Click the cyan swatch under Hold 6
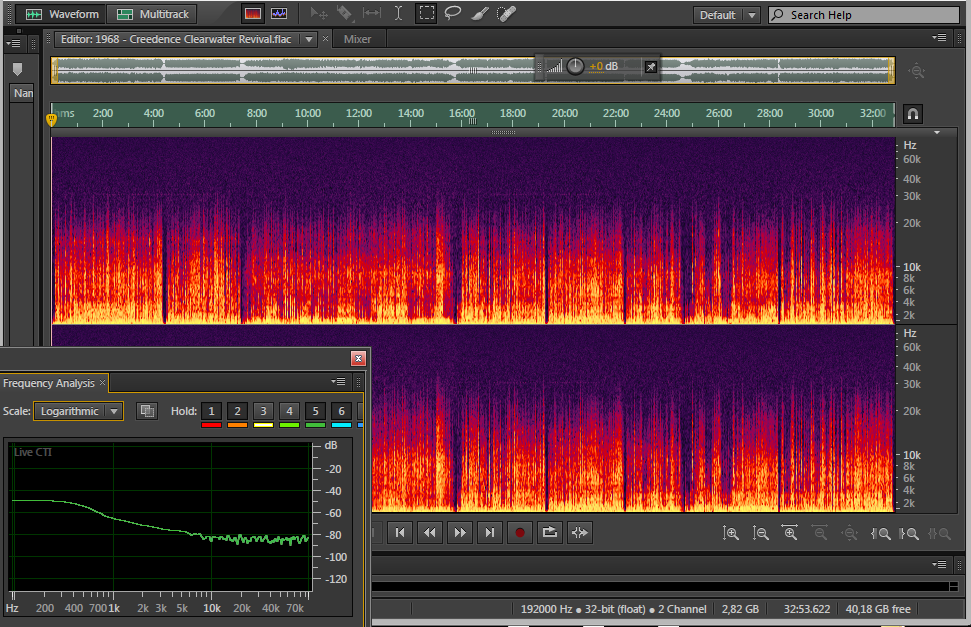The height and width of the screenshot is (627, 971). point(341,425)
